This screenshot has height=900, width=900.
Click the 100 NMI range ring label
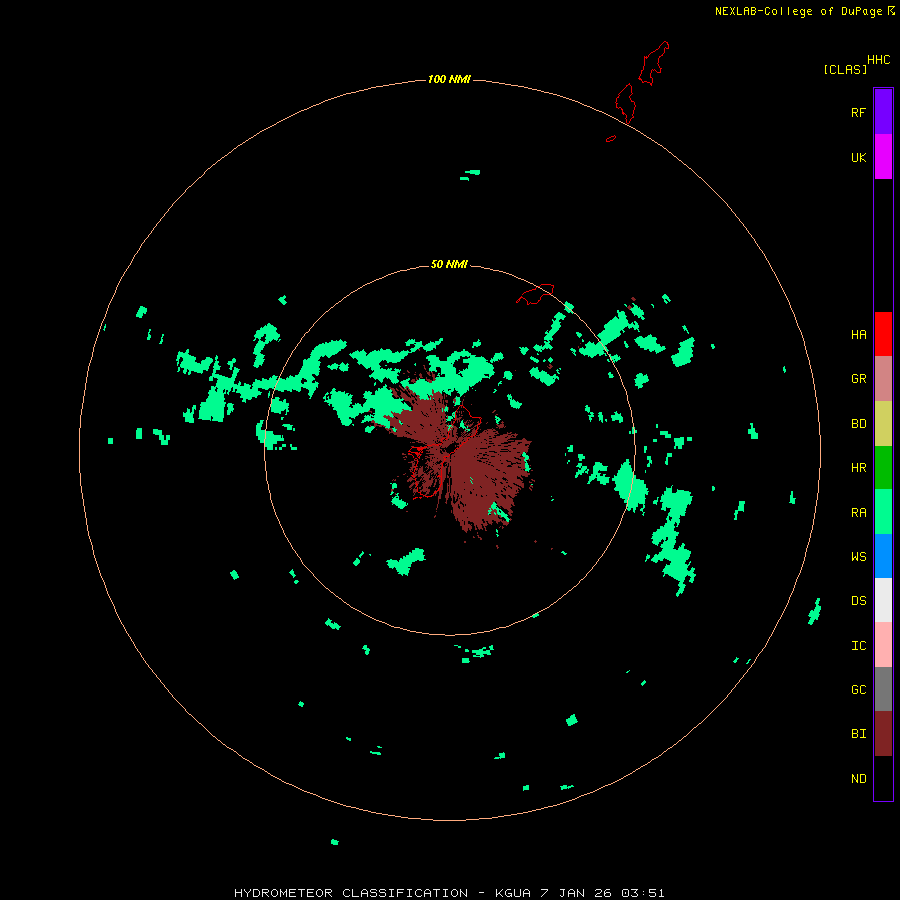tap(449, 79)
